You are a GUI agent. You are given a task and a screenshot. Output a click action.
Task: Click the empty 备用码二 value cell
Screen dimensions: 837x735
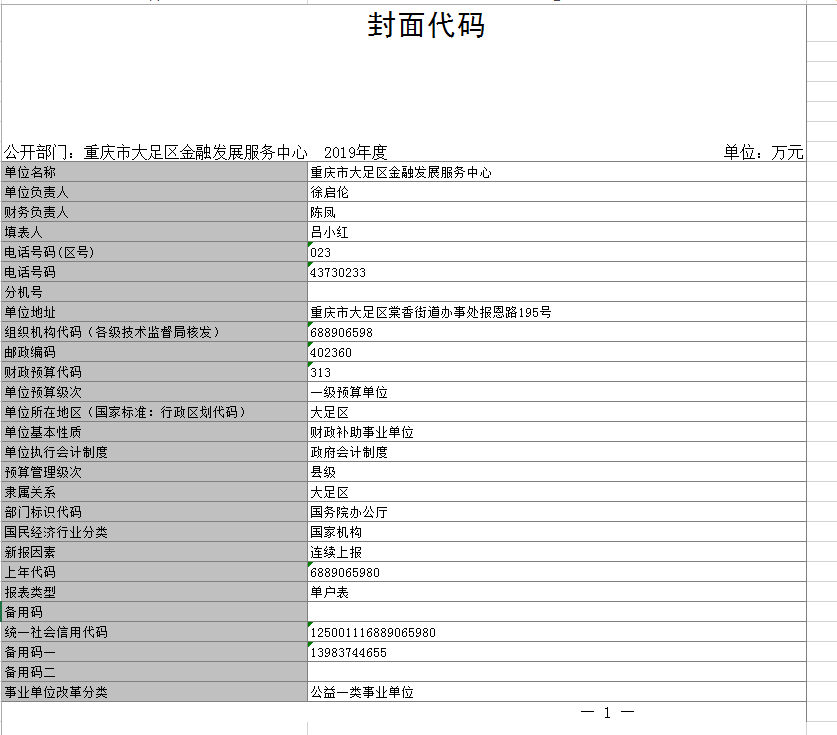[x=557, y=672]
